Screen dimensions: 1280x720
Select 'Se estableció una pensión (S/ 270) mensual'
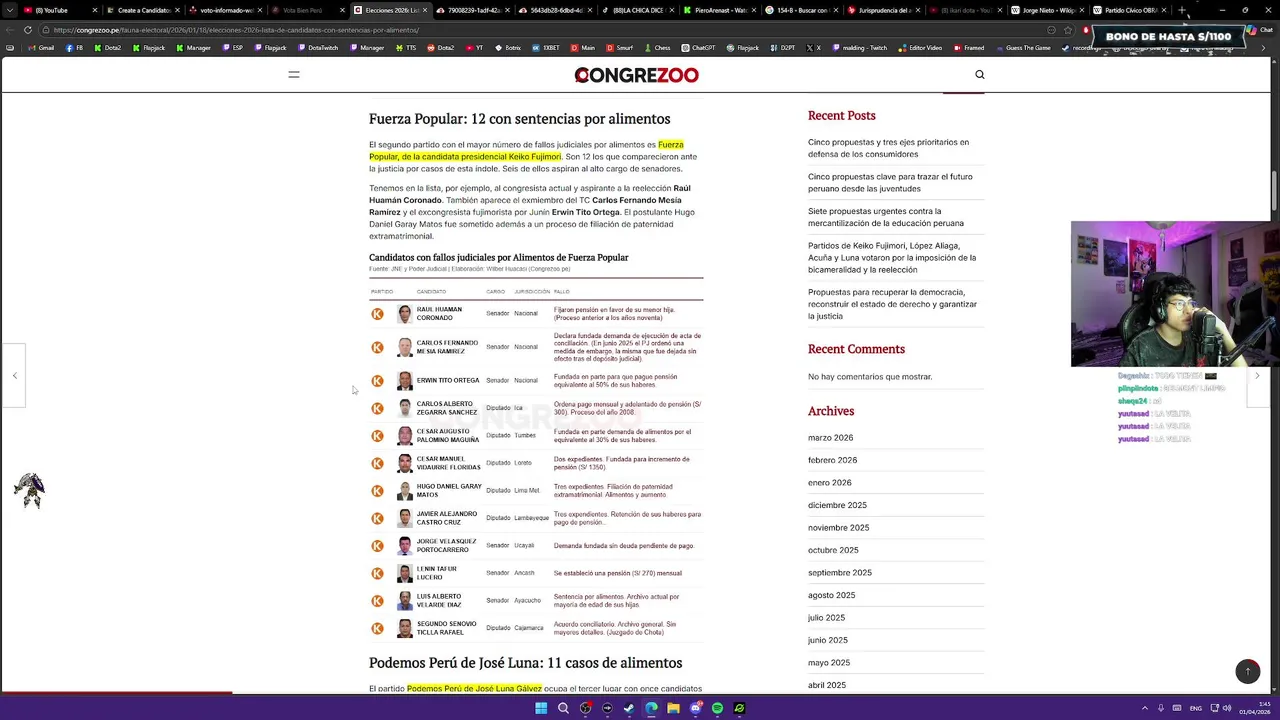click(x=617, y=573)
